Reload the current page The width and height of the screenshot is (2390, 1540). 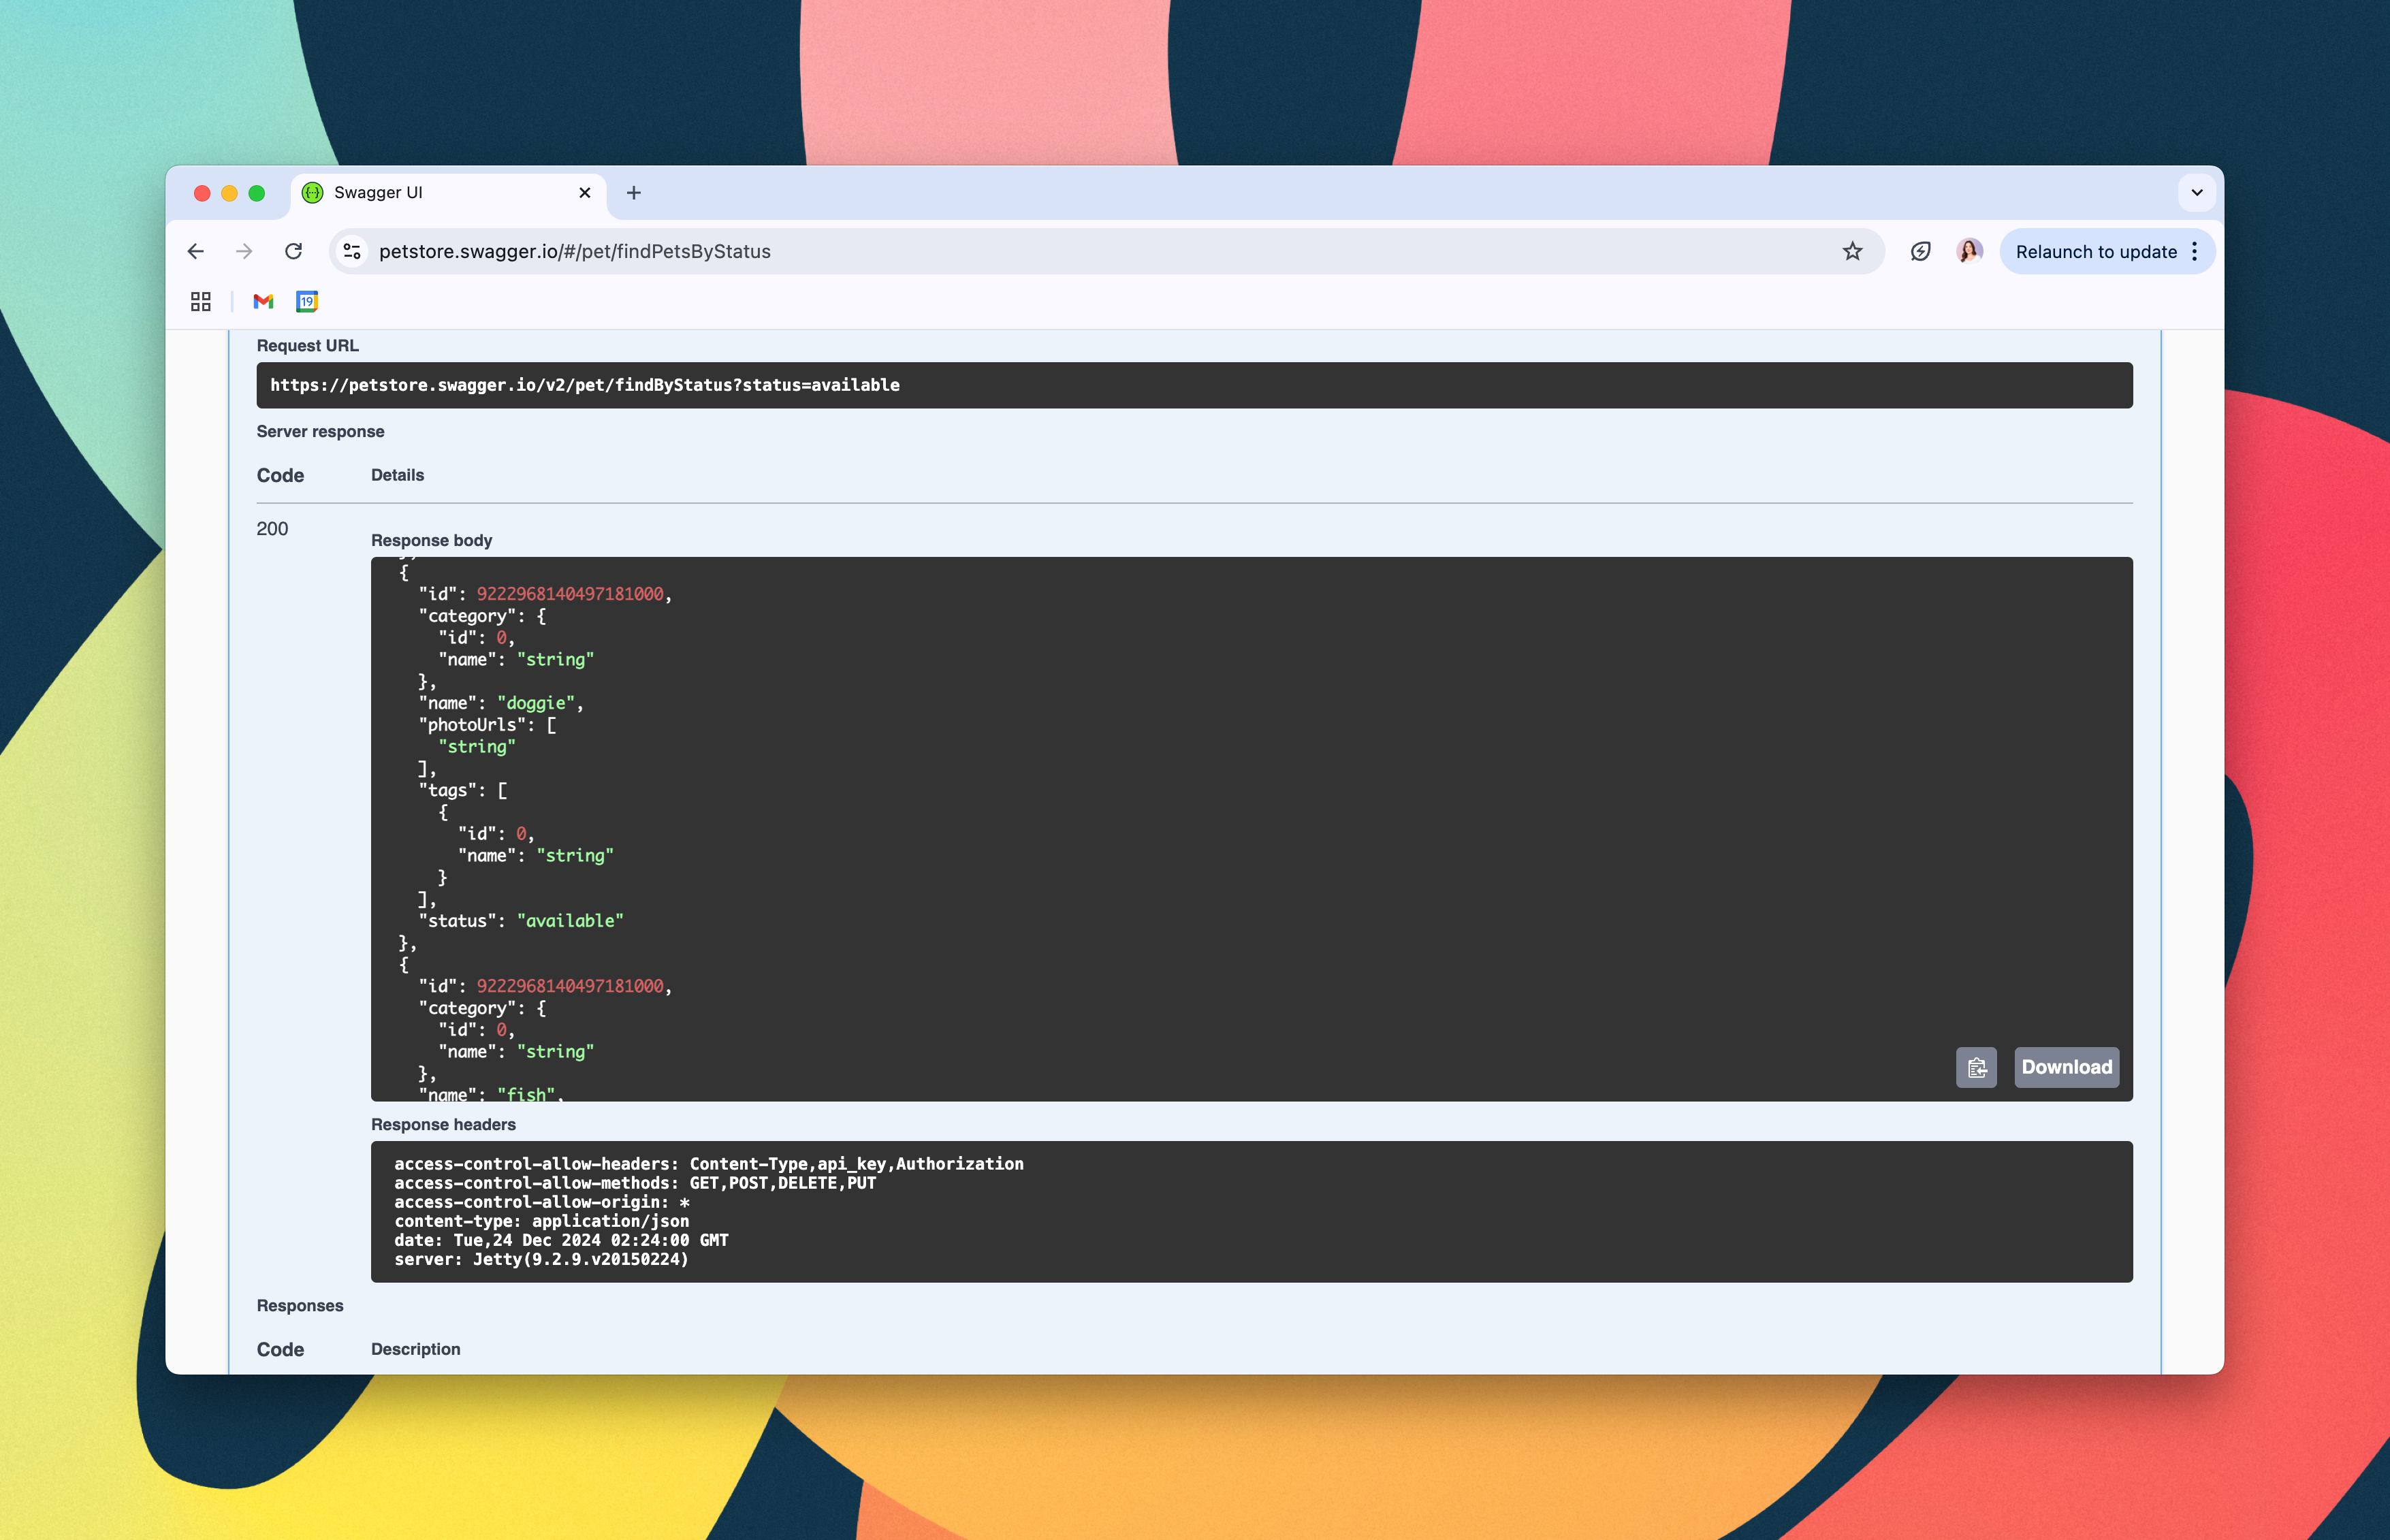pyautogui.click(x=293, y=251)
